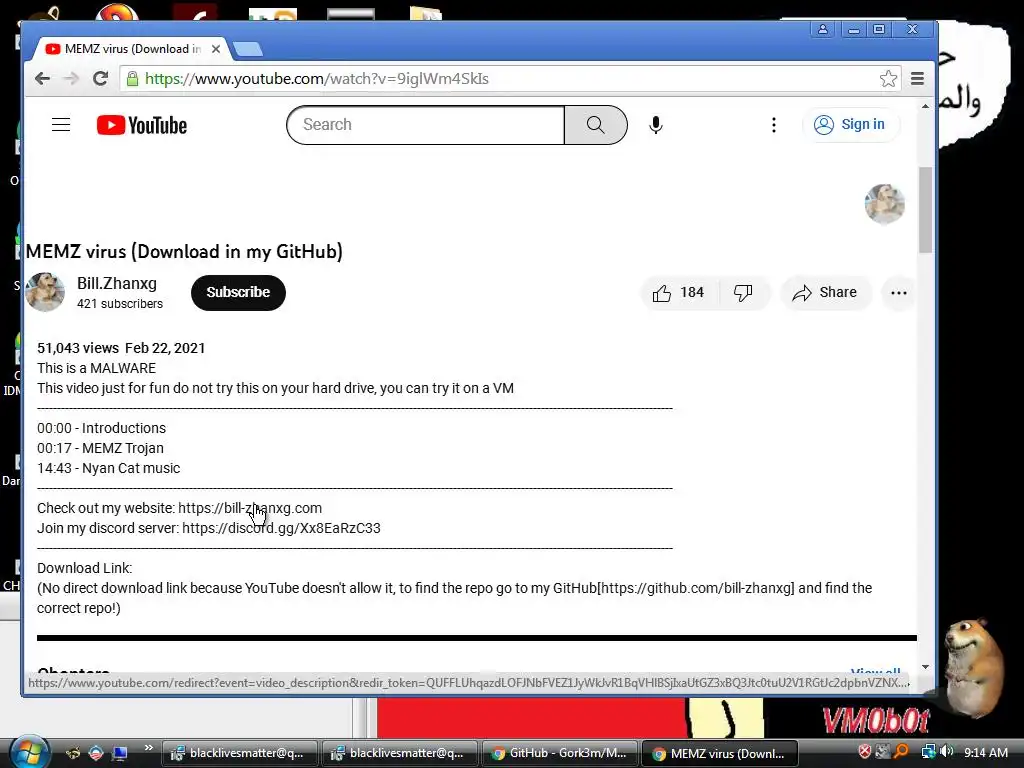Click the scrollbar up arrow
The image size is (1024, 768).
pyautogui.click(x=925, y=106)
